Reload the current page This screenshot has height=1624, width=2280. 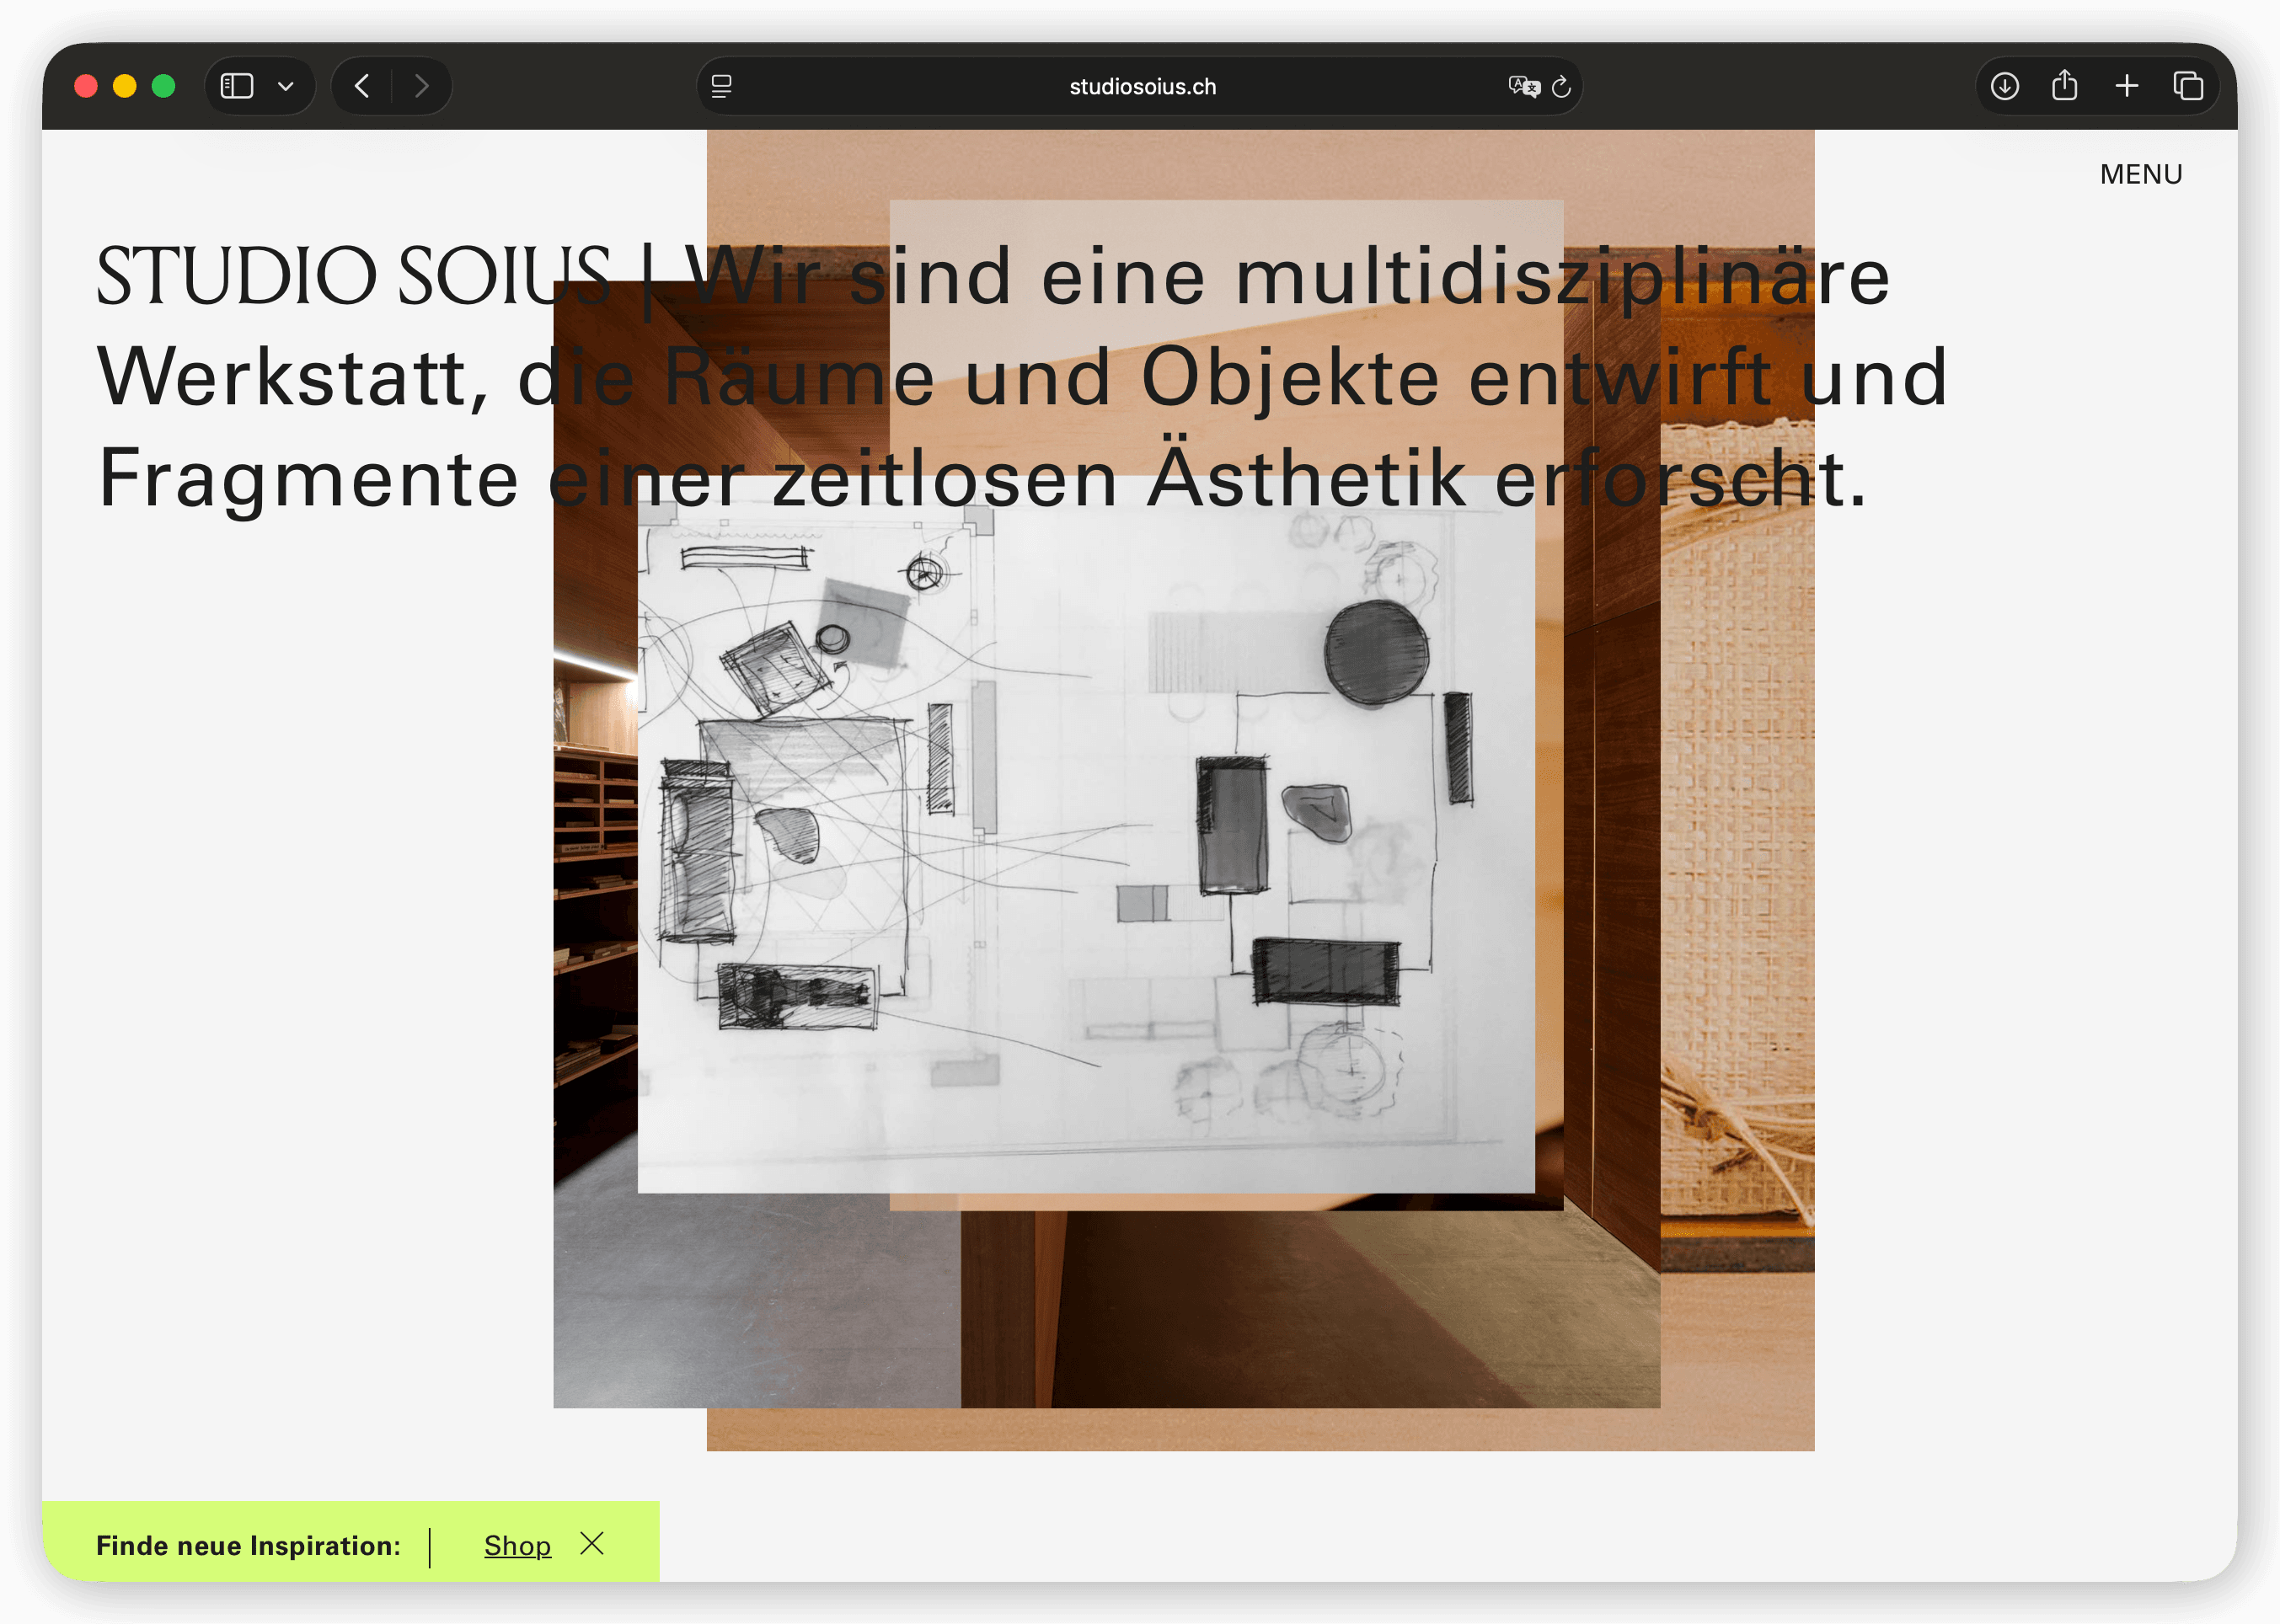click(x=1561, y=87)
